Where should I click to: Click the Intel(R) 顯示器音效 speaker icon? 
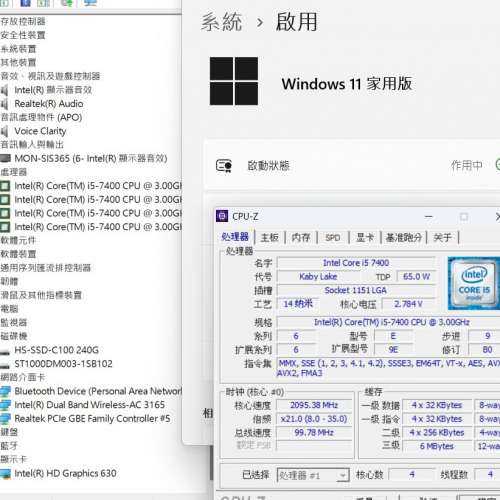point(4,90)
